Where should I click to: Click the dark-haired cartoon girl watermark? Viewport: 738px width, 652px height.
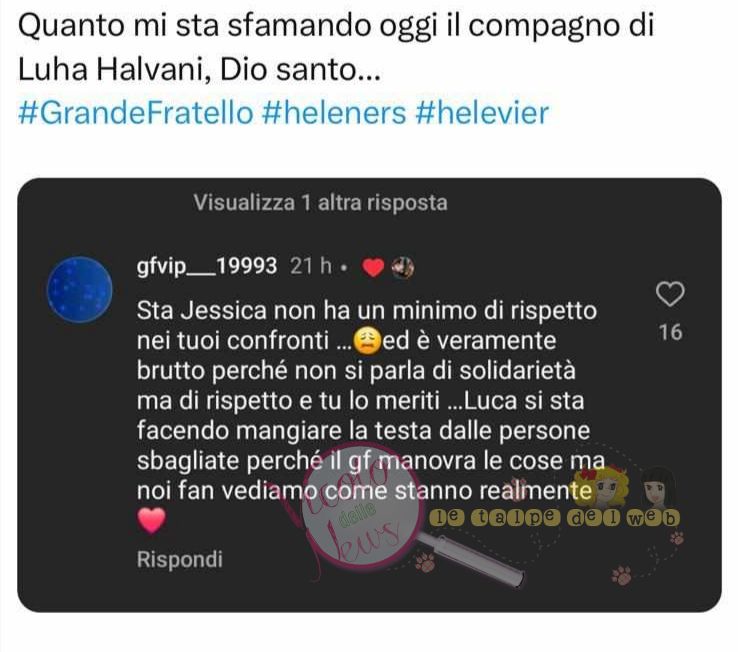point(658,487)
